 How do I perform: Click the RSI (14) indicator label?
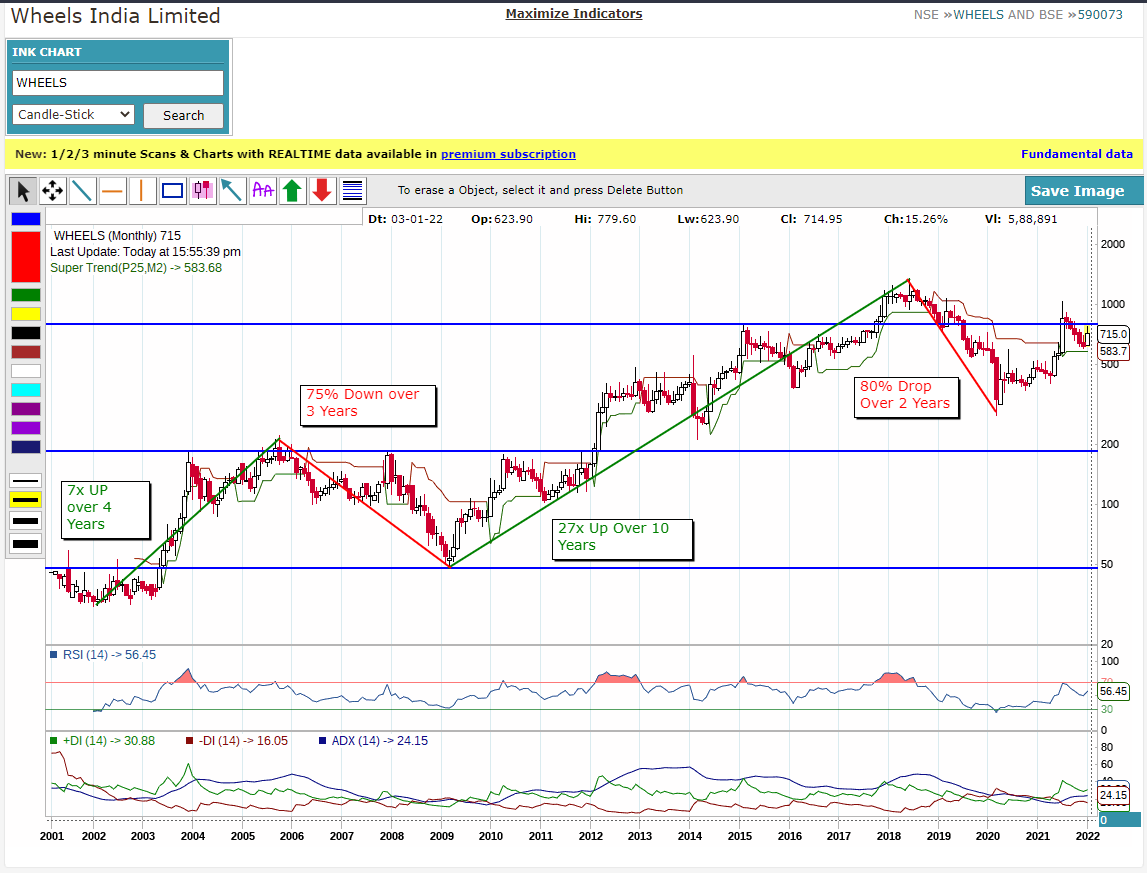102,655
